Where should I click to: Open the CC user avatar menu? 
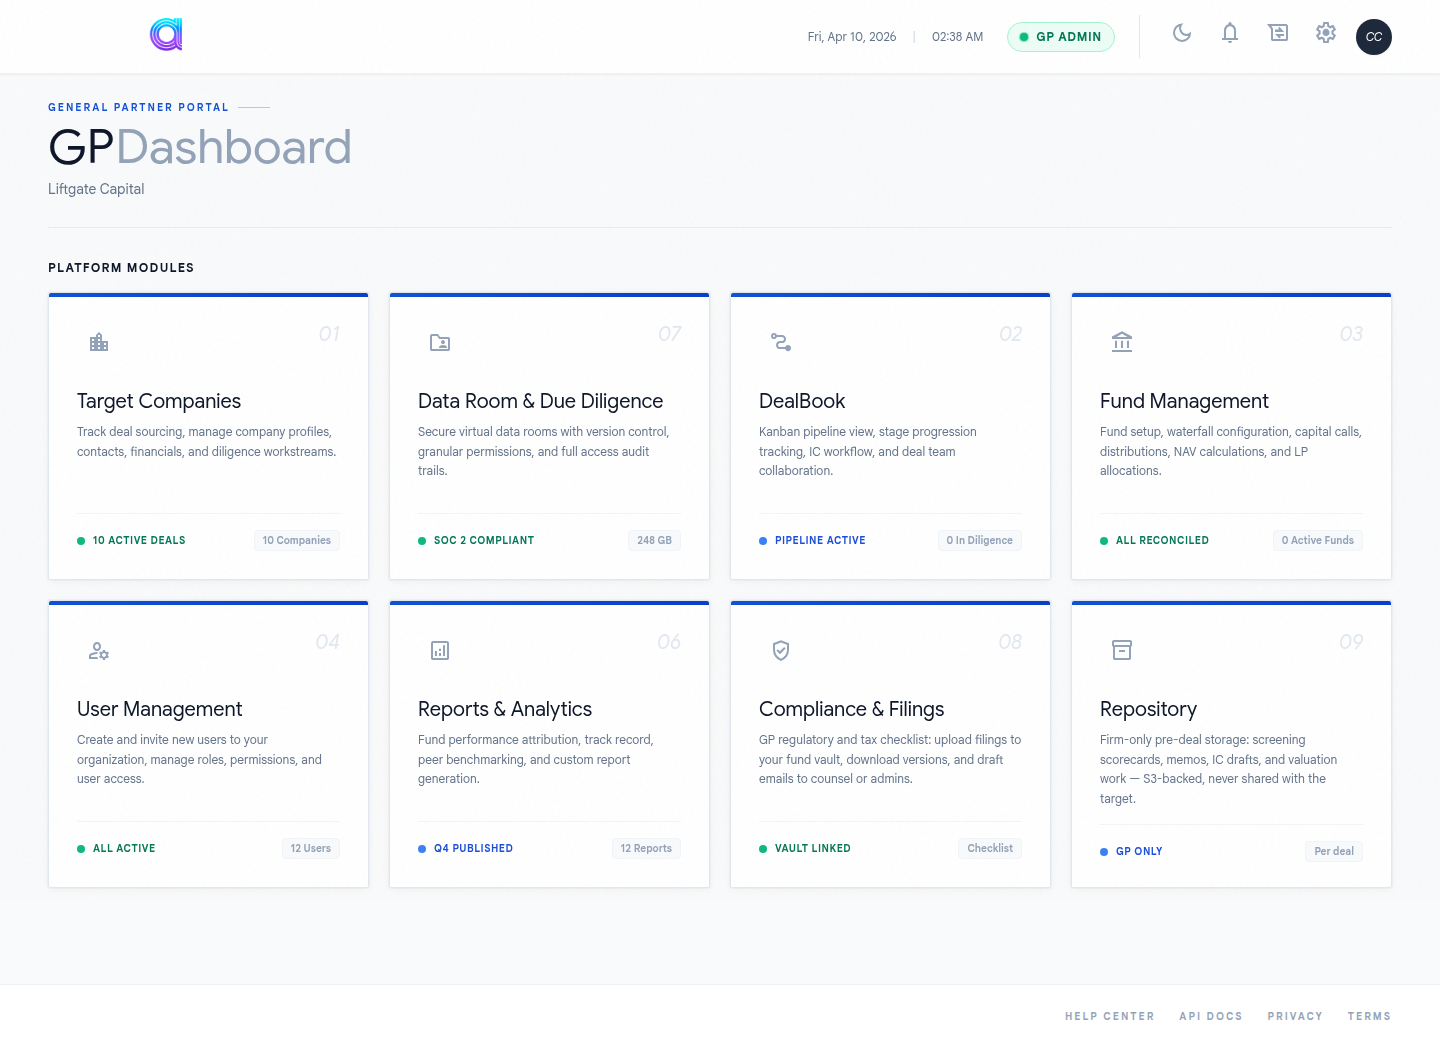(1374, 37)
